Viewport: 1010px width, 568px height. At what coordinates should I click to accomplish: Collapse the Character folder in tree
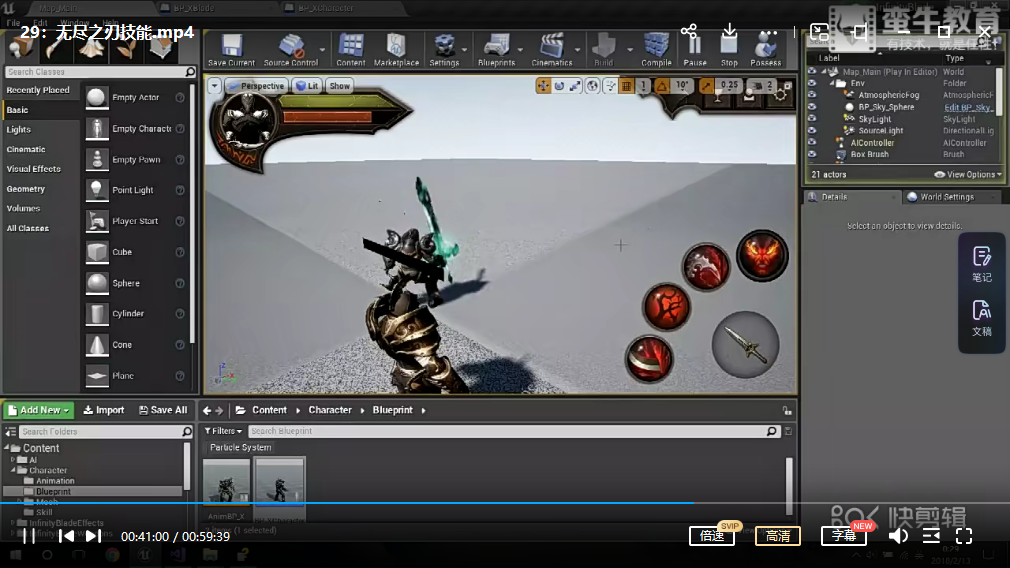coord(13,471)
